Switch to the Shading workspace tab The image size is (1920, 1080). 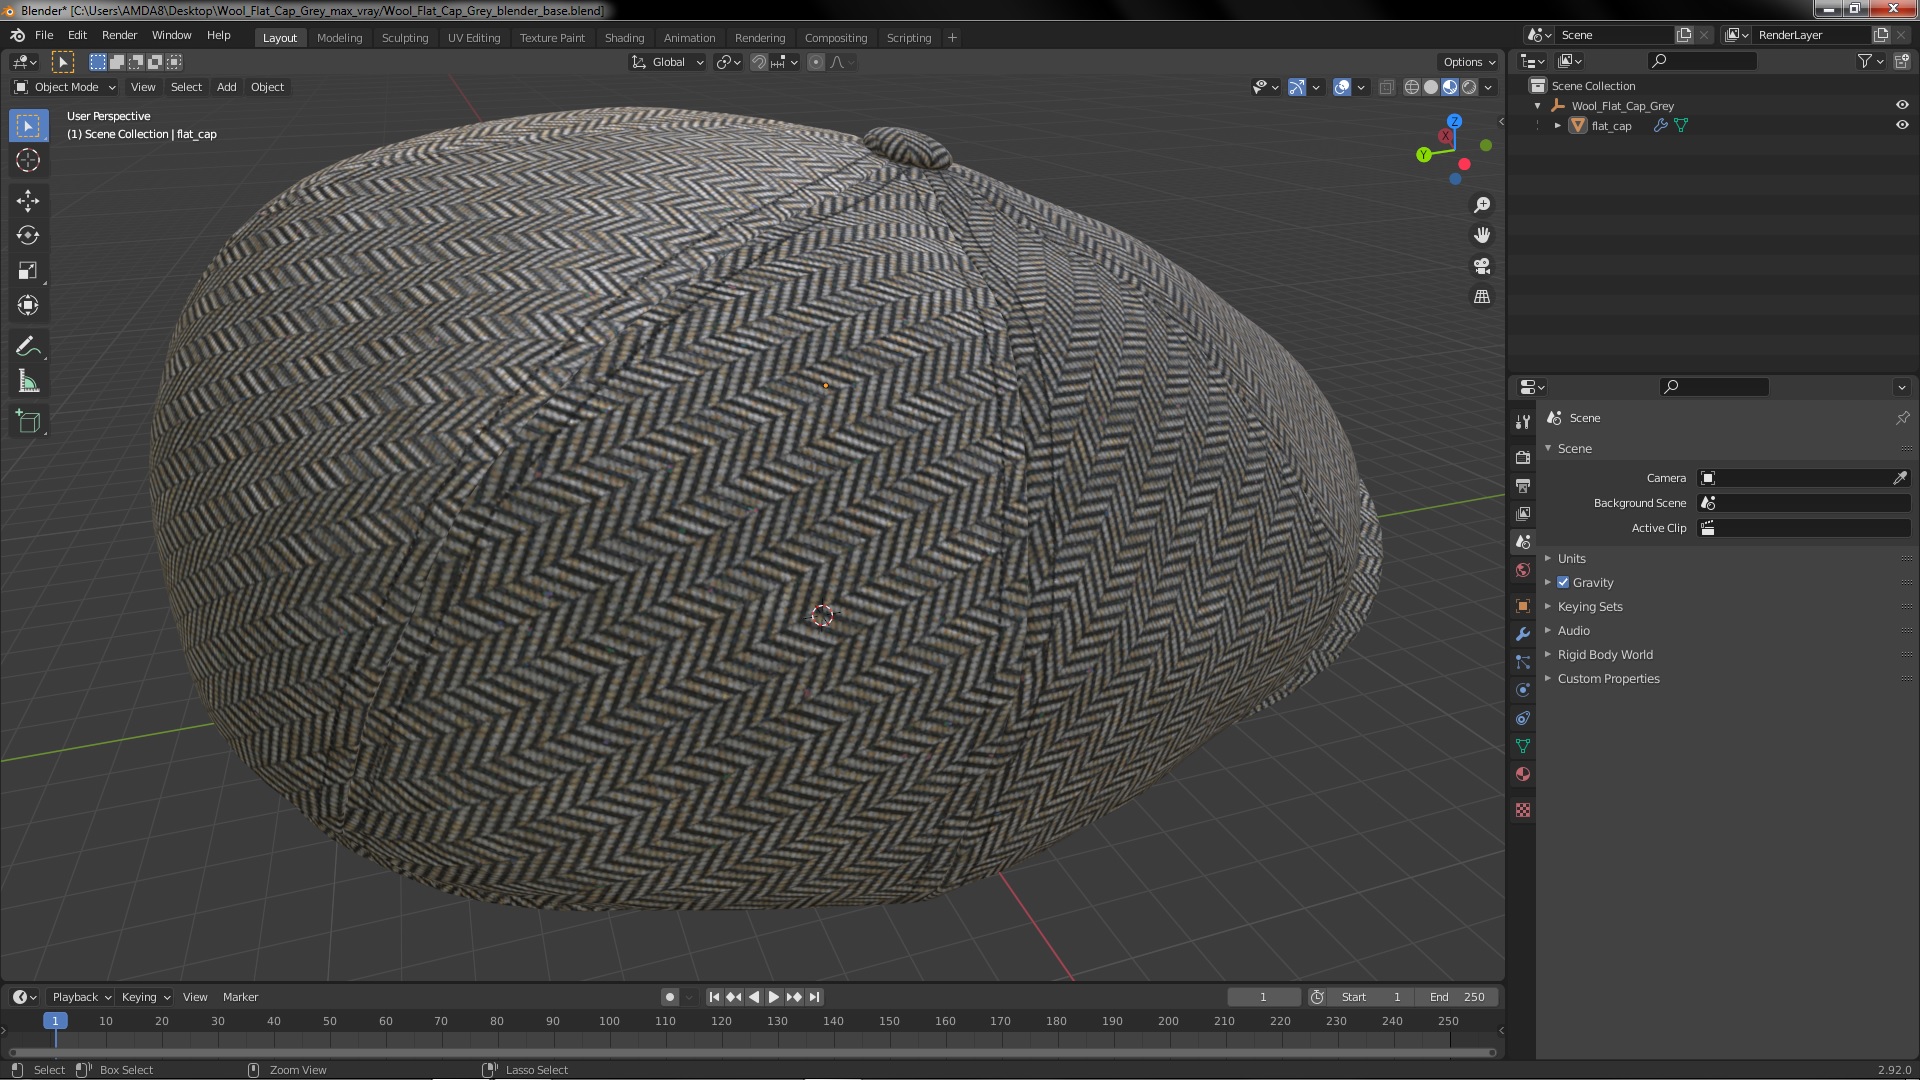(624, 38)
